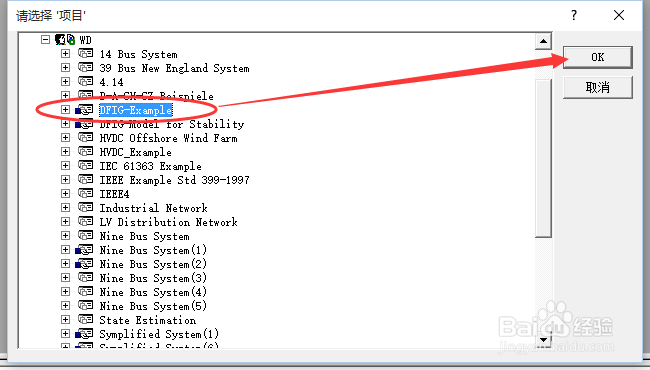Image resolution: width=650 pixels, height=370 pixels.
Task: Click the Nine Bus System(2) project icon
Action: (84, 264)
